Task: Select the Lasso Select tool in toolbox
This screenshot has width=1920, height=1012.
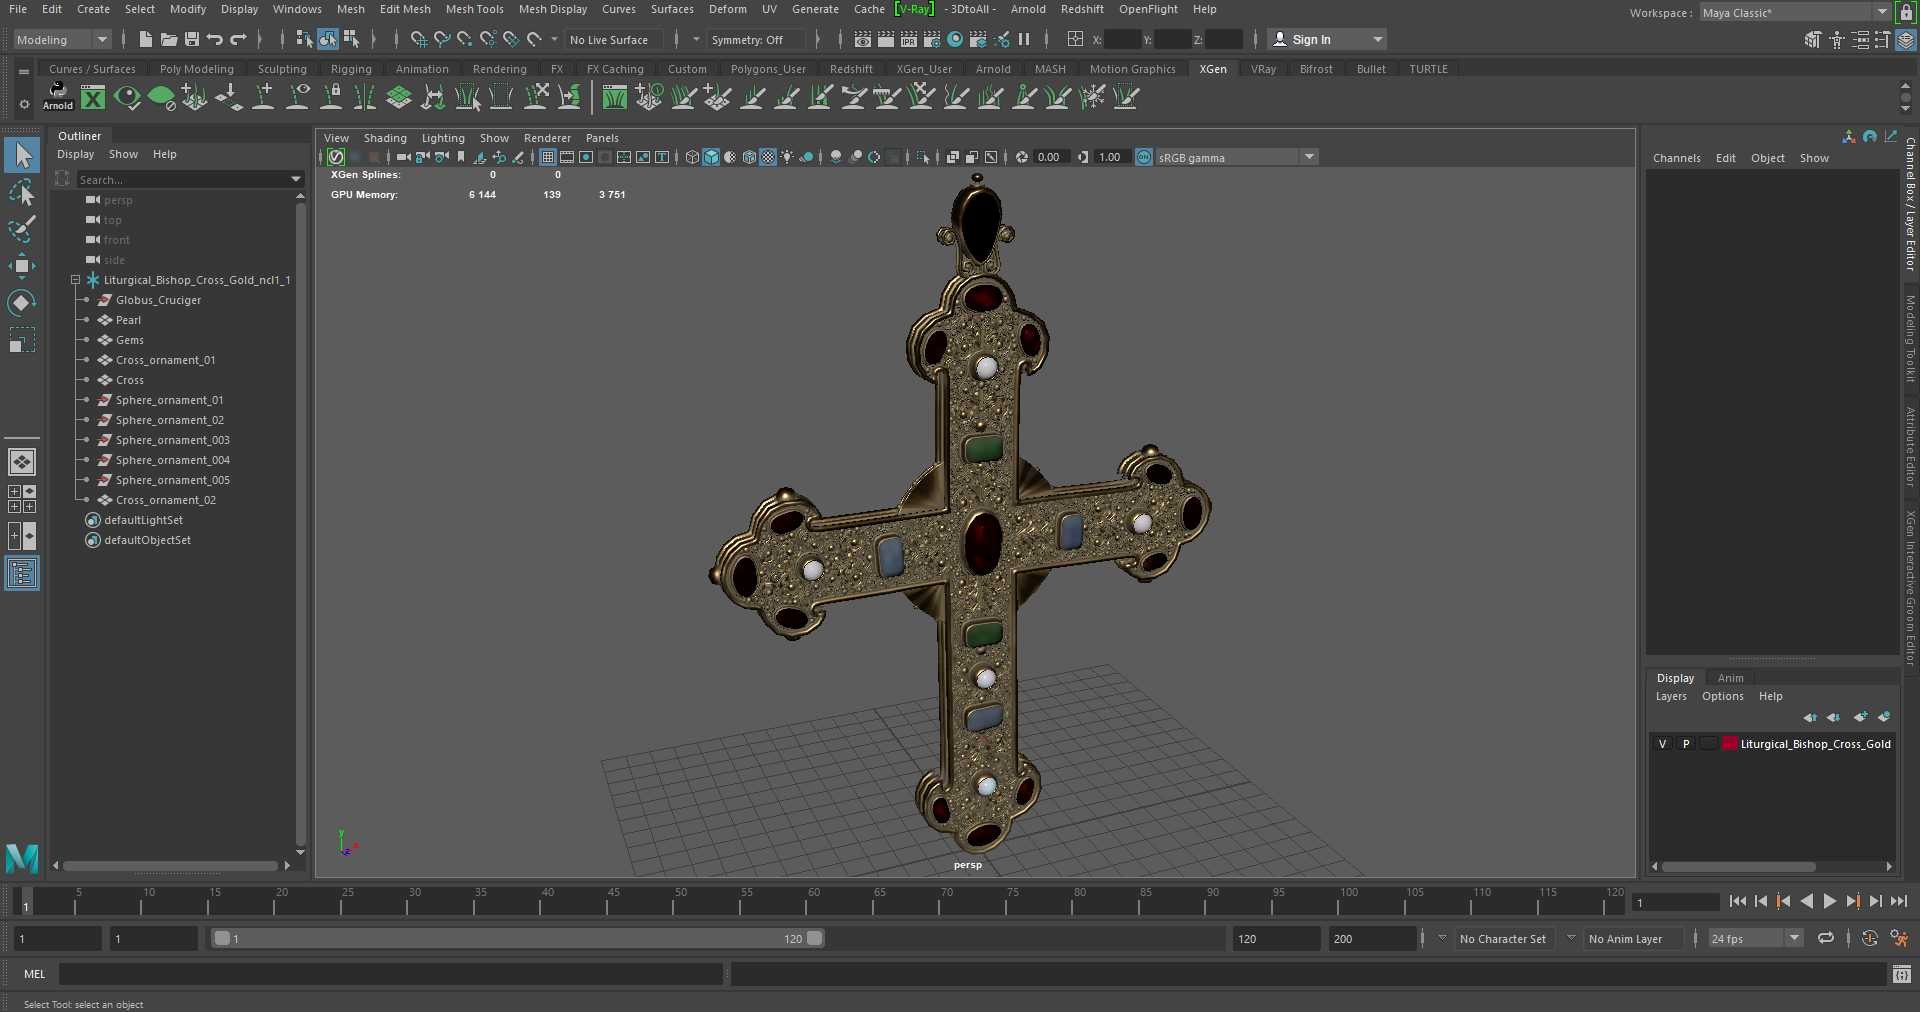Action: (x=22, y=192)
